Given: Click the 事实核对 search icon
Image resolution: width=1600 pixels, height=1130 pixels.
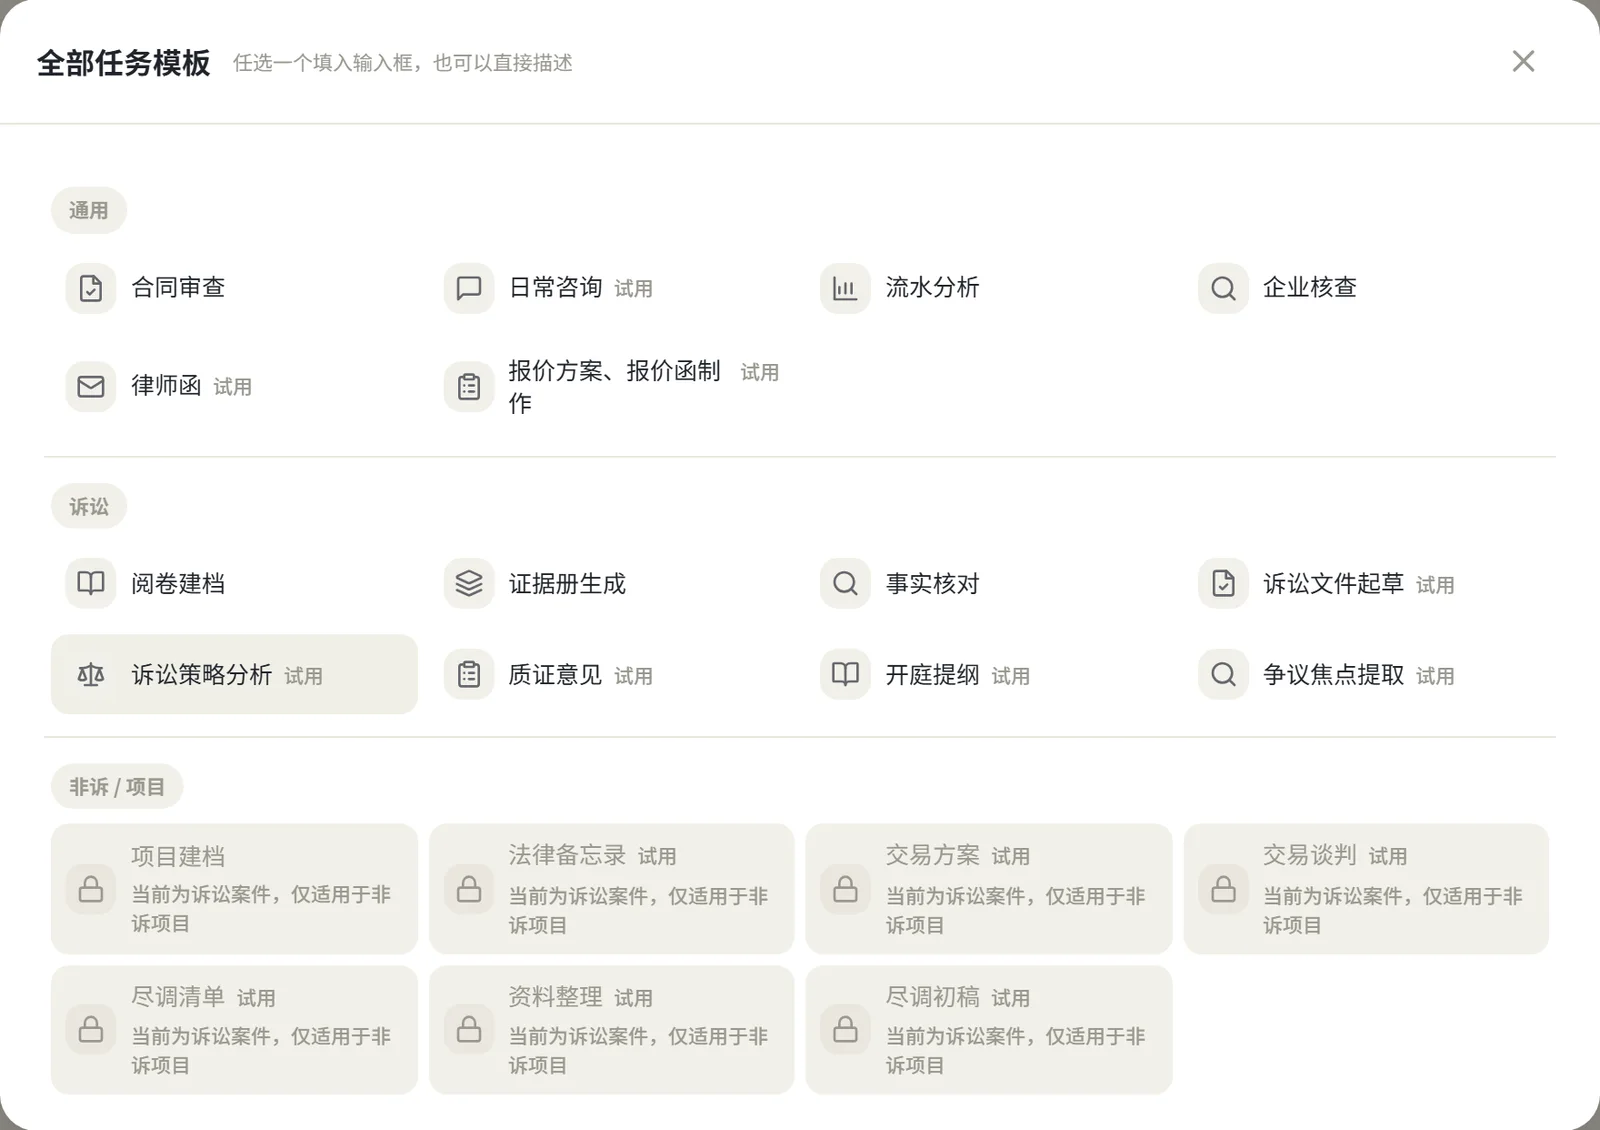Looking at the screenshot, I should click(845, 583).
